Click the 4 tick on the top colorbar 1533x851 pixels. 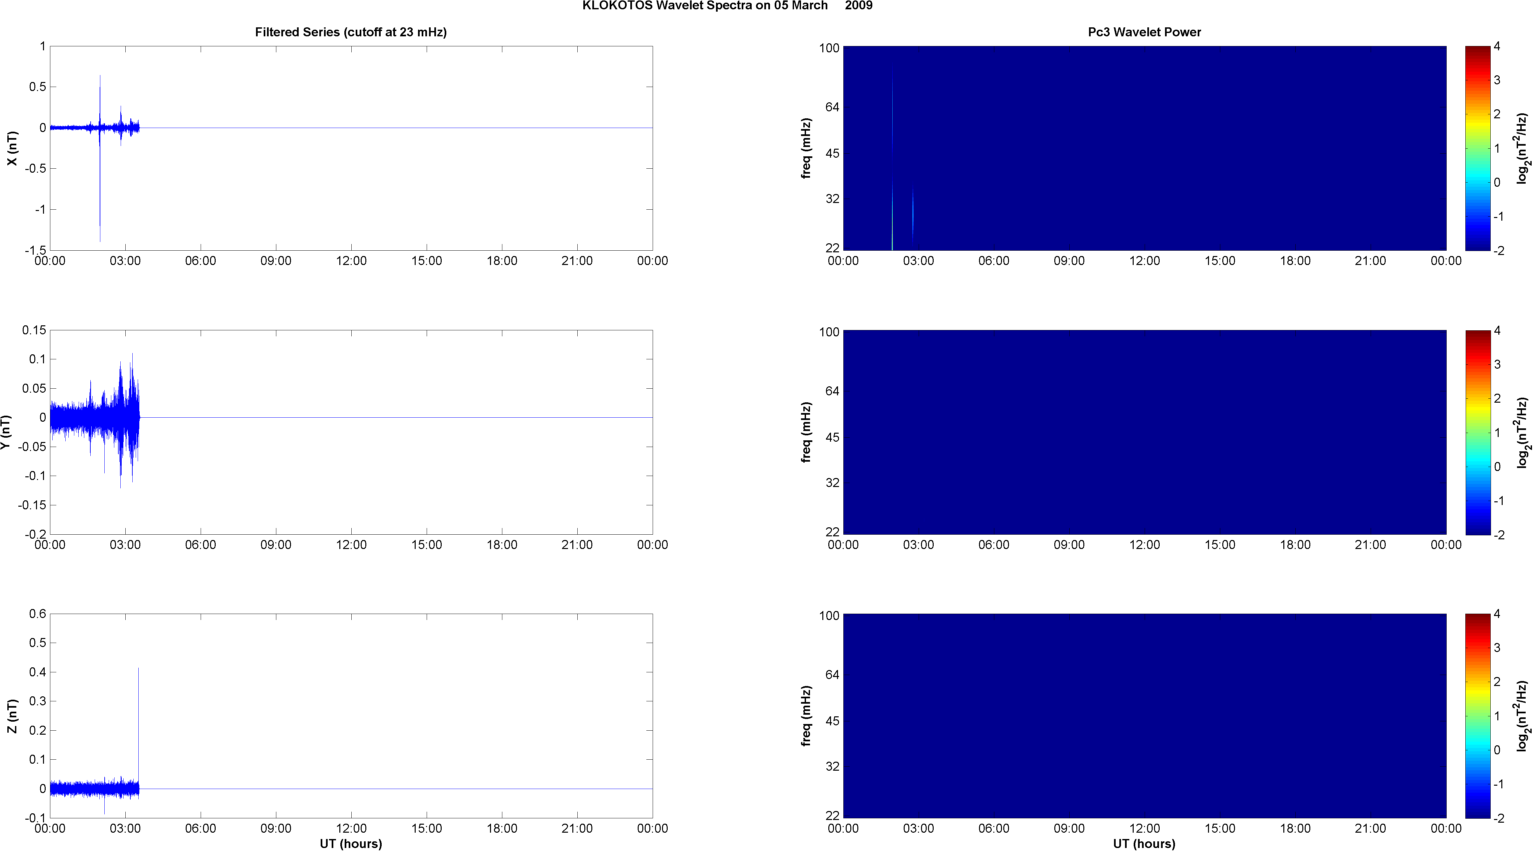pyautogui.click(x=1497, y=46)
